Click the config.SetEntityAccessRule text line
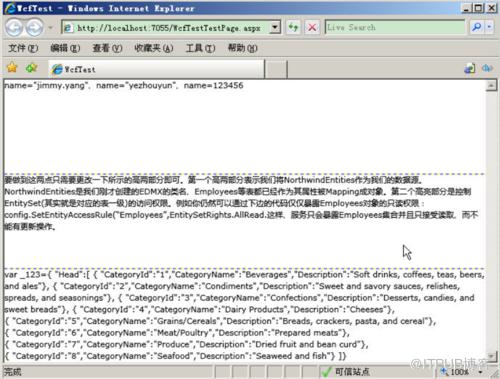 (x=242, y=215)
